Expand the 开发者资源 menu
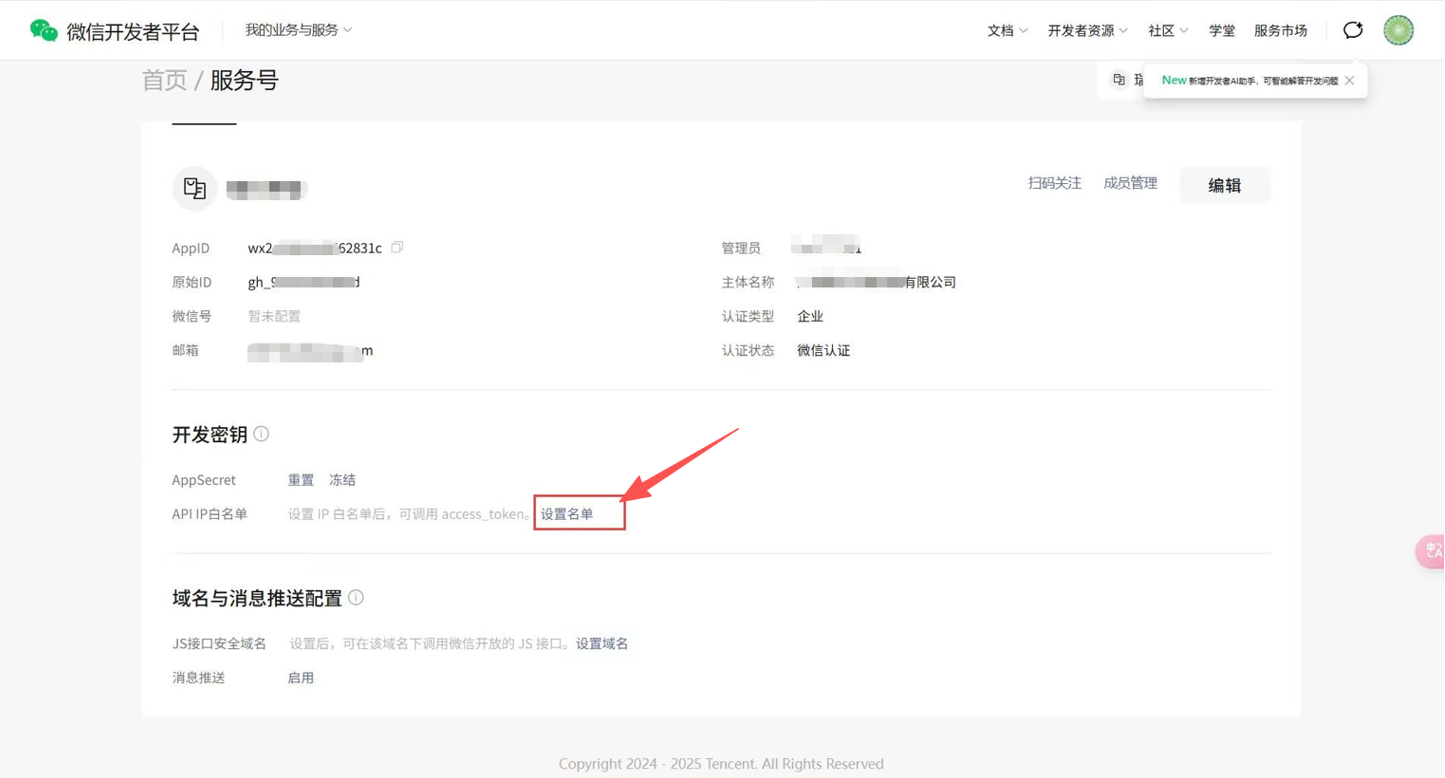The width and height of the screenshot is (1445, 778). coord(1088,31)
